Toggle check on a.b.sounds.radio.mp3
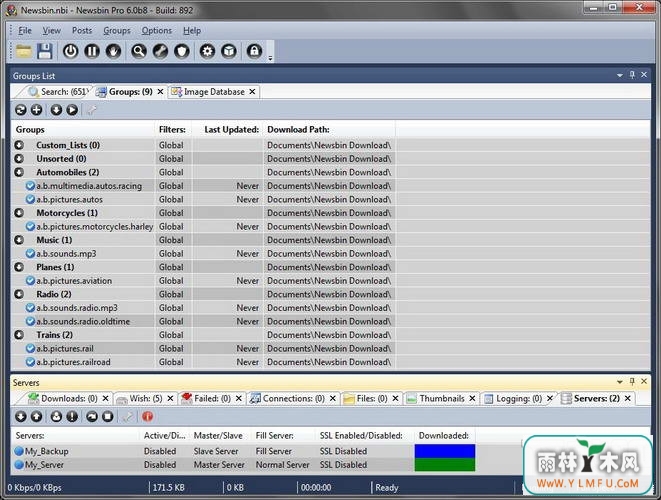Screen dimensions: 661x500 30,308
